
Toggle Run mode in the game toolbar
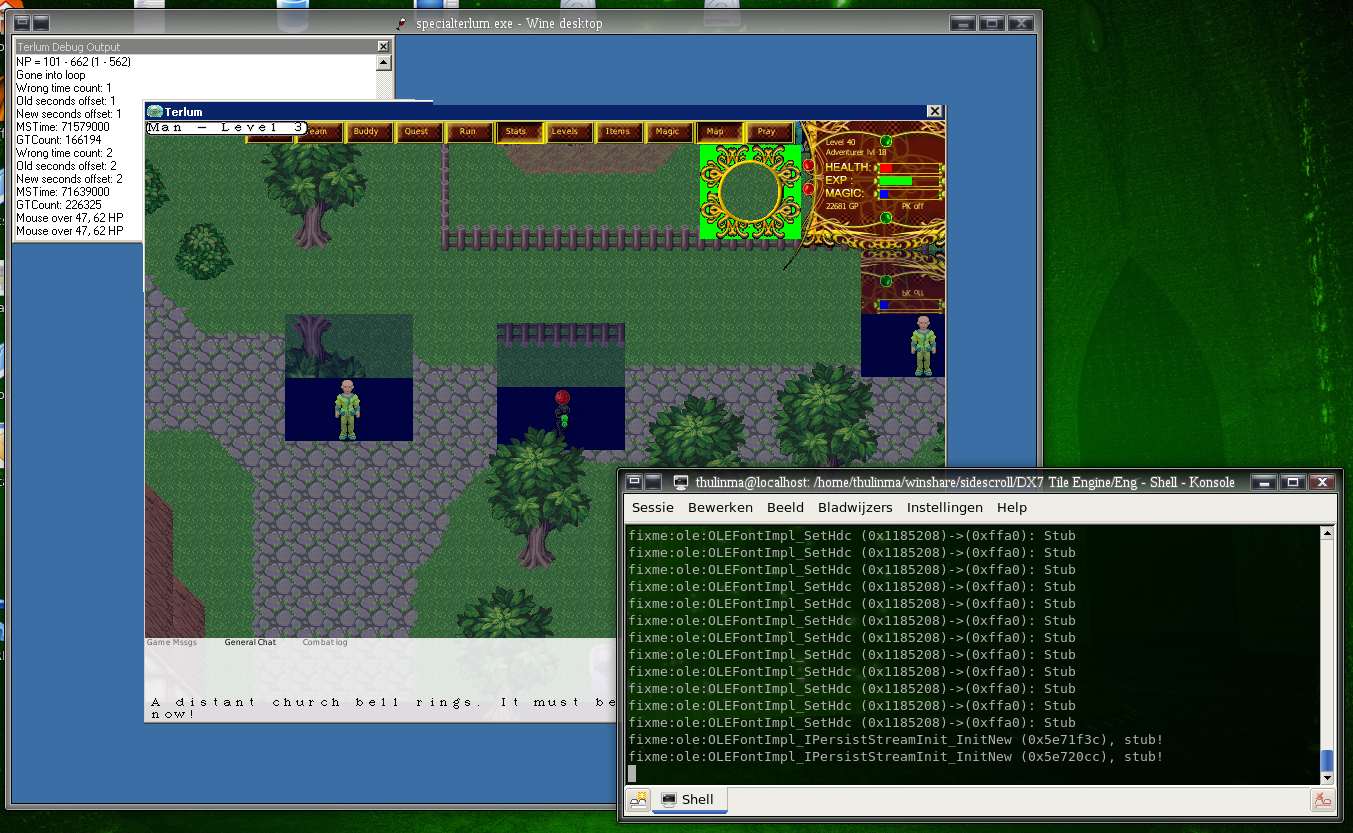point(467,132)
